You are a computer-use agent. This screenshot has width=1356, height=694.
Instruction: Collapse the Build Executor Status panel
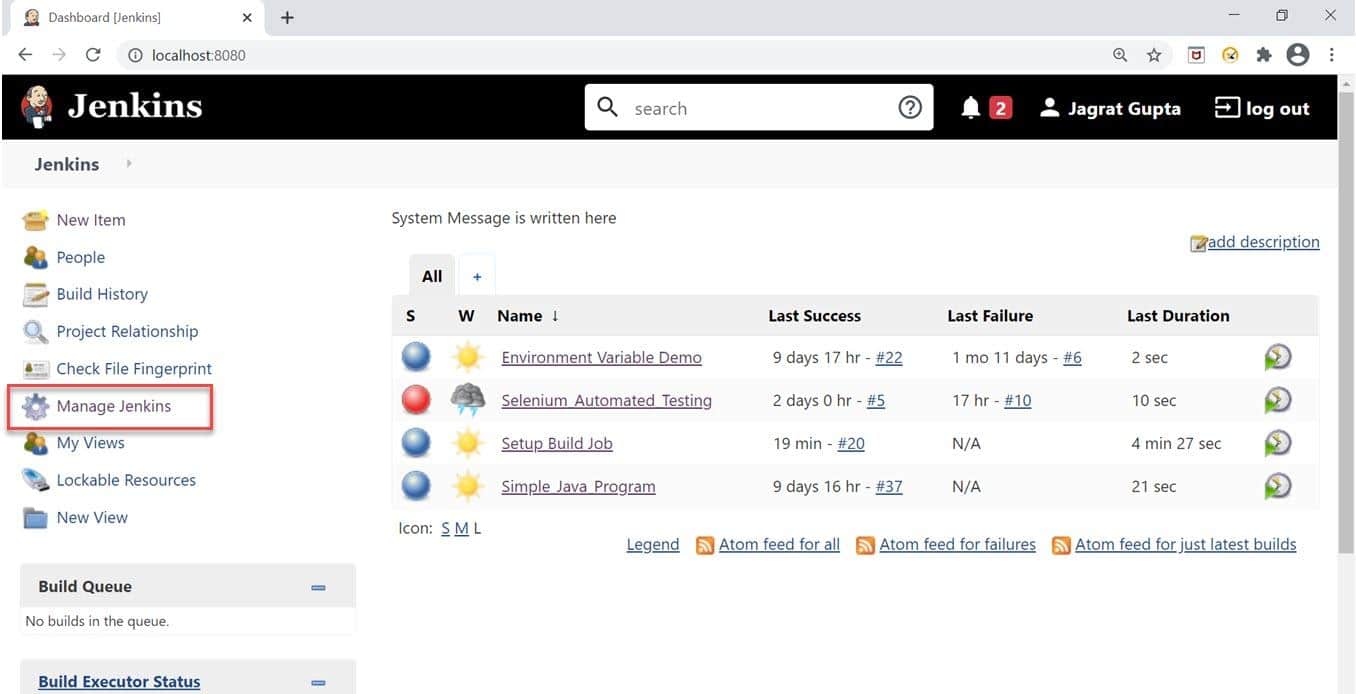[x=318, y=682]
